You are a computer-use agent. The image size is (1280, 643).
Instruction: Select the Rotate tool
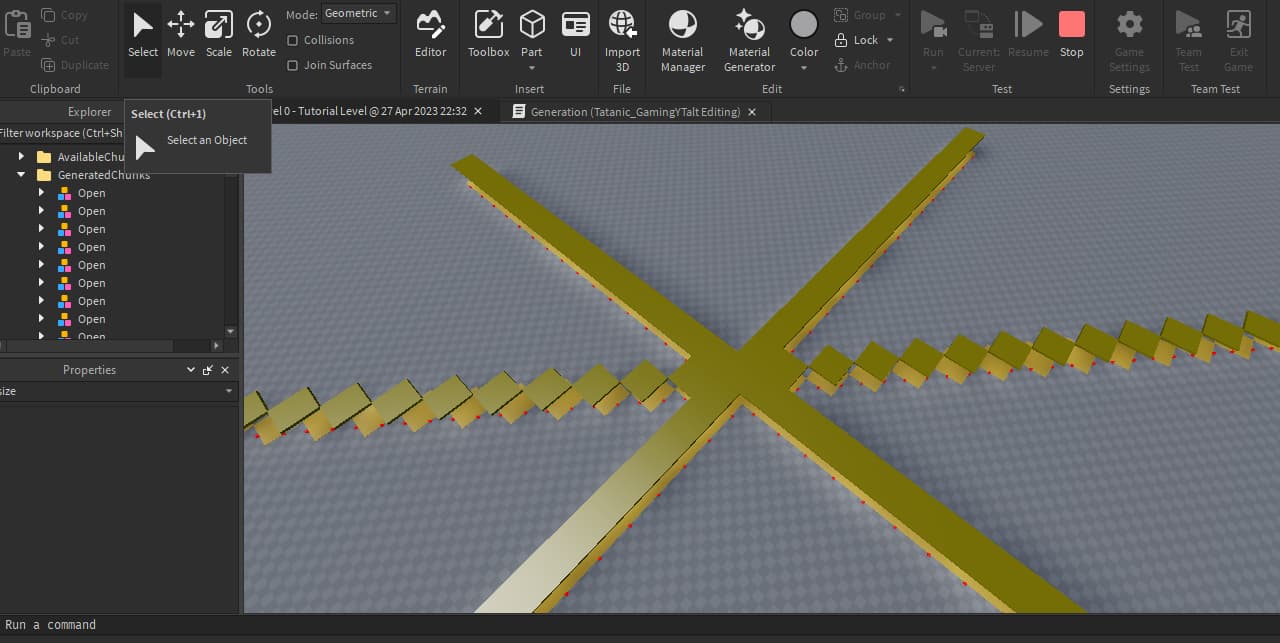pos(258,33)
